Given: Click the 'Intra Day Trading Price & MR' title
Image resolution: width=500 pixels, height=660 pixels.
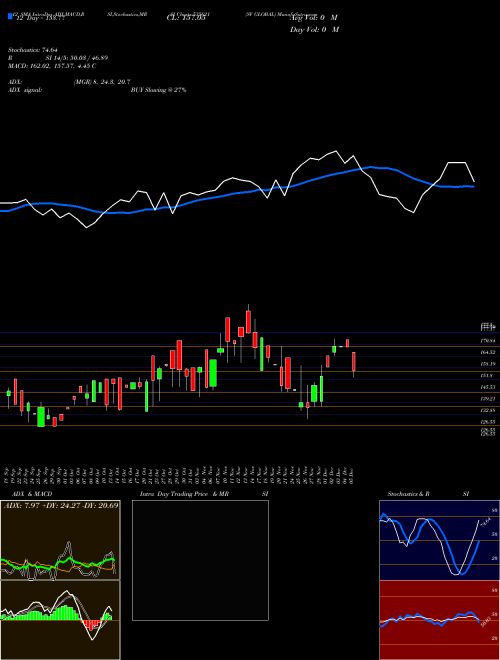Looking at the screenshot, I should pos(184,494).
